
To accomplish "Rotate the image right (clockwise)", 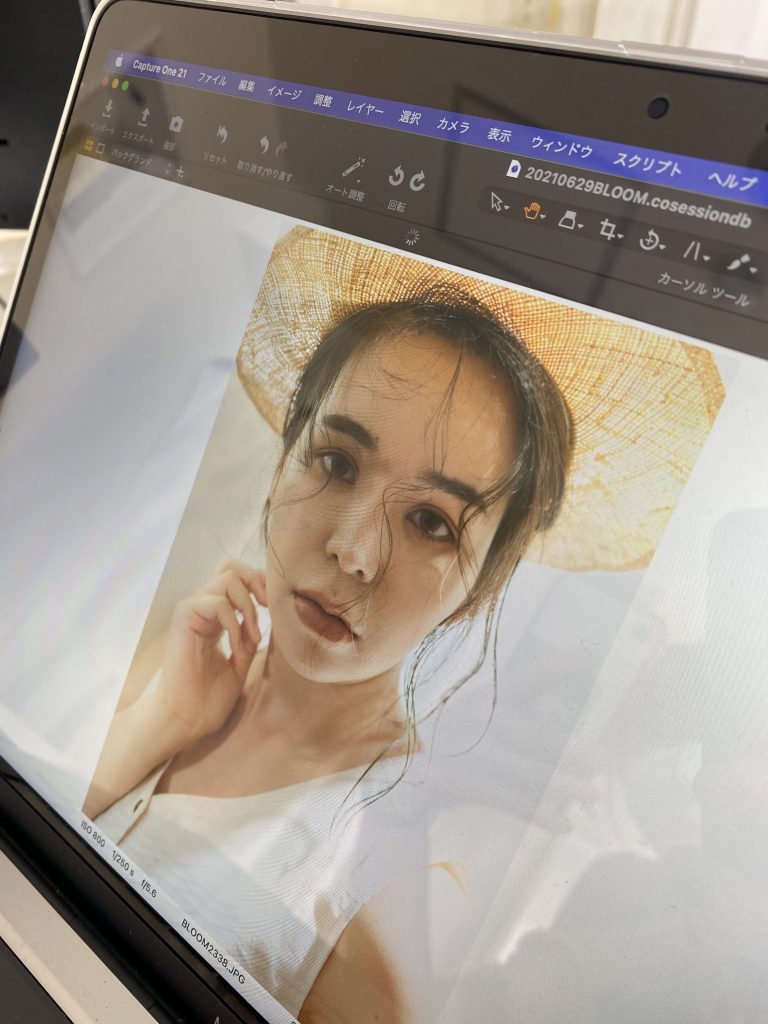I will pyautogui.click(x=417, y=182).
